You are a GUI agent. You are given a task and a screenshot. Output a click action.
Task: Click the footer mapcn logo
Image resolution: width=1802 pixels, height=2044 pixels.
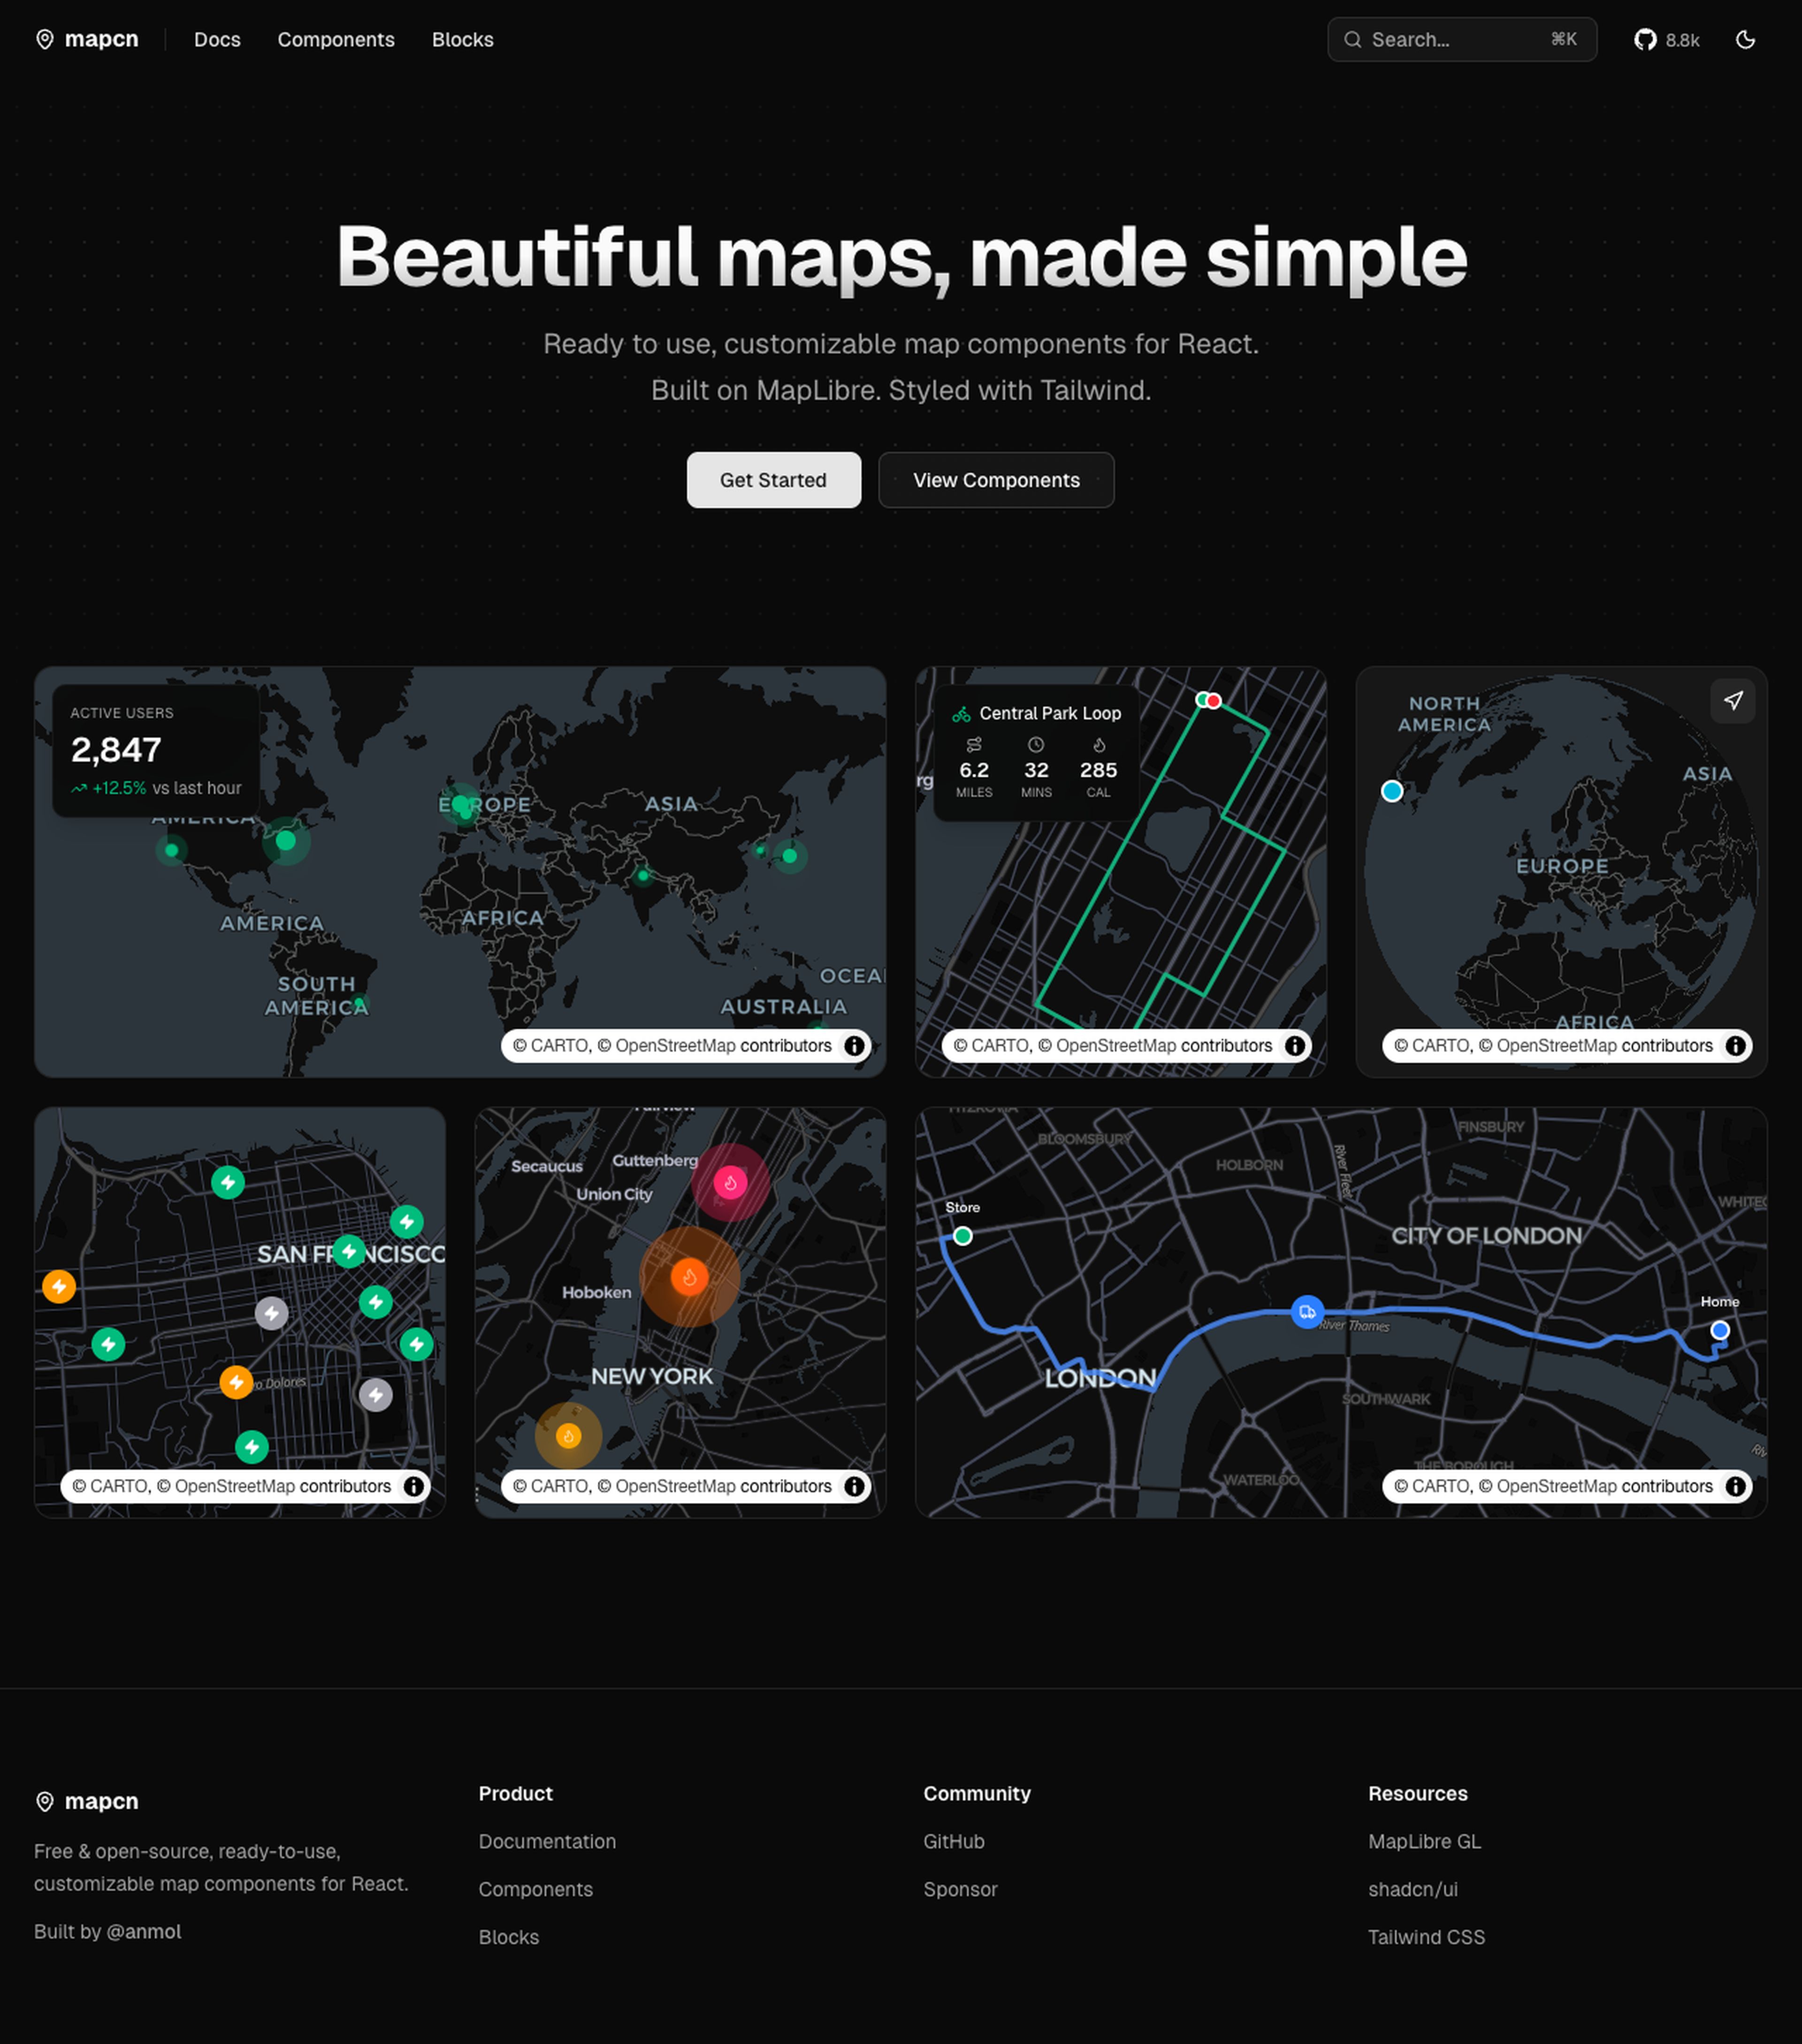pos(87,1801)
